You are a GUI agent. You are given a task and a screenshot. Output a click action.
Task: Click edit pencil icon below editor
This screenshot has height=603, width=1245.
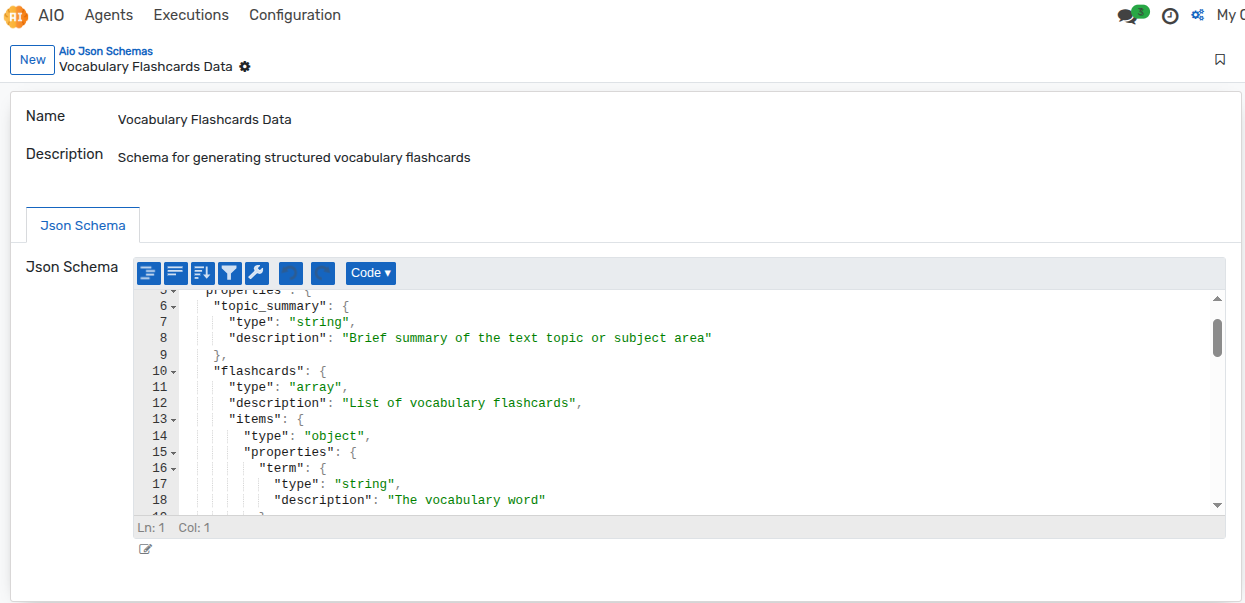point(146,549)
